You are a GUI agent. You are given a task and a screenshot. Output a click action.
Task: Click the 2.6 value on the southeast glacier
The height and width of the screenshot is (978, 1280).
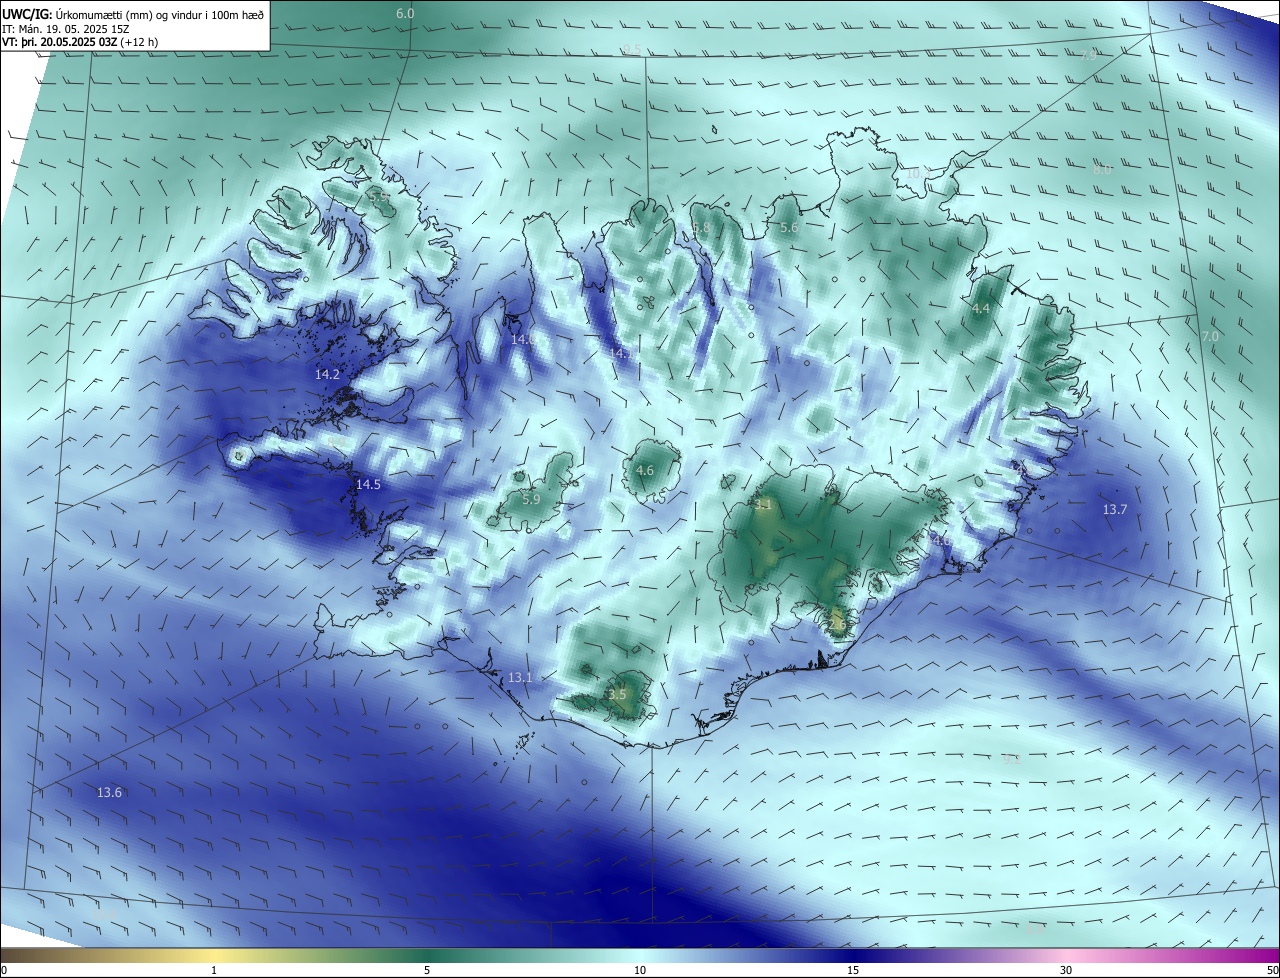(x=837, y=624)
